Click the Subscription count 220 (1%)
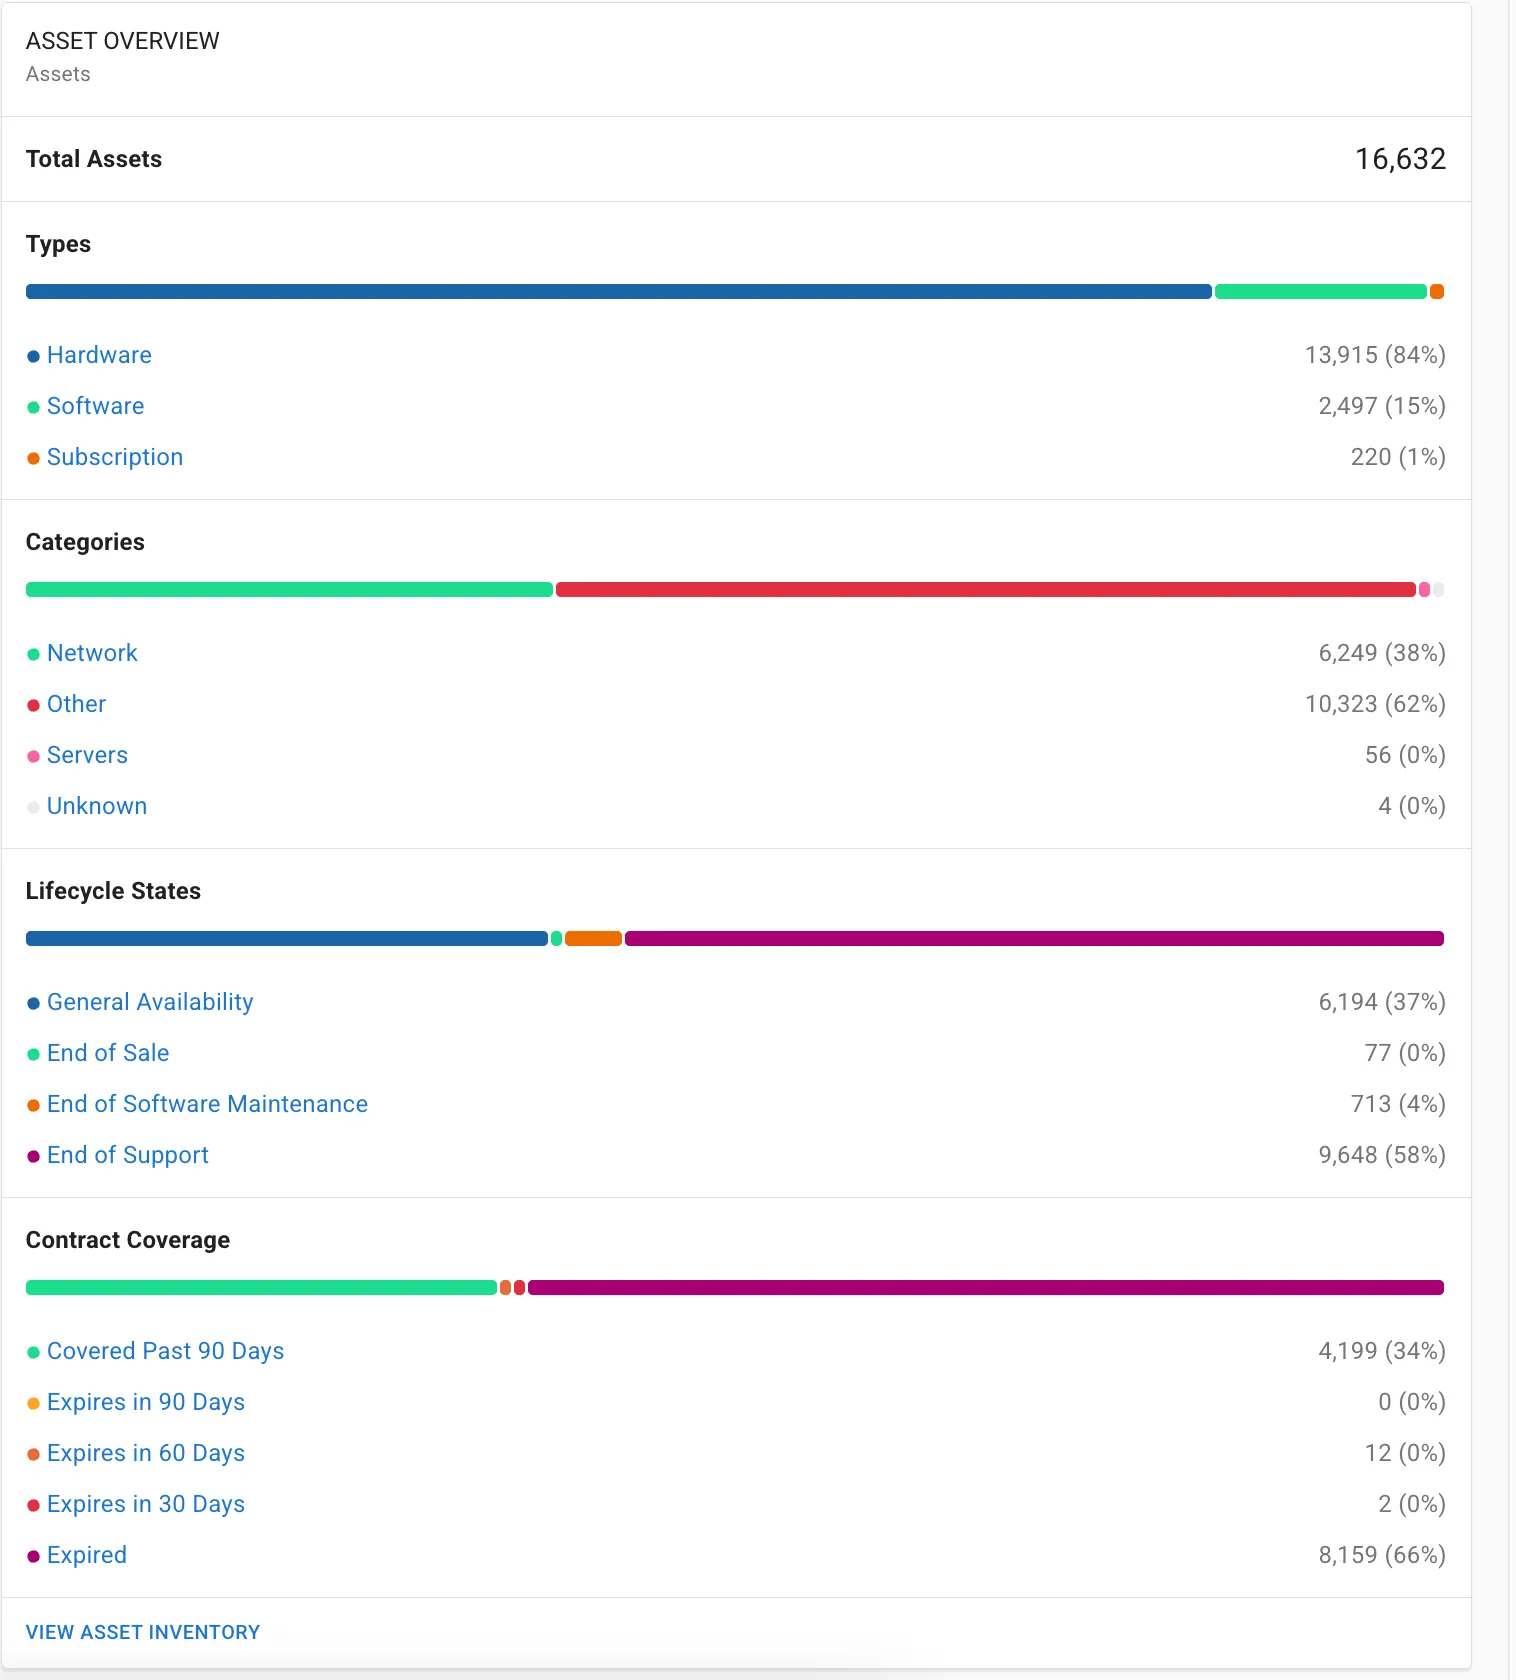Viewport: 1516px width, 1680px height. coord(1398,457)
